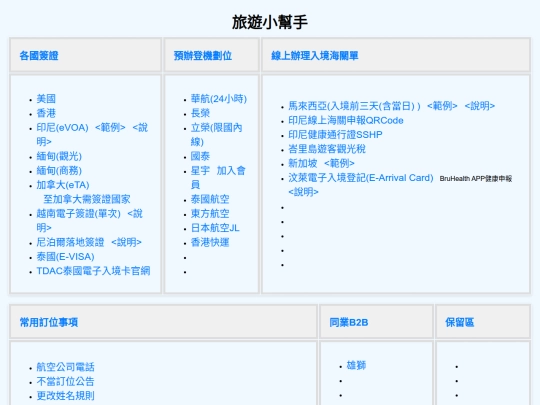Open the 印尼健康通行證SSHP link
Viewport: 540px width, 405px height.
pyautogui.click(x=335, y=135)
